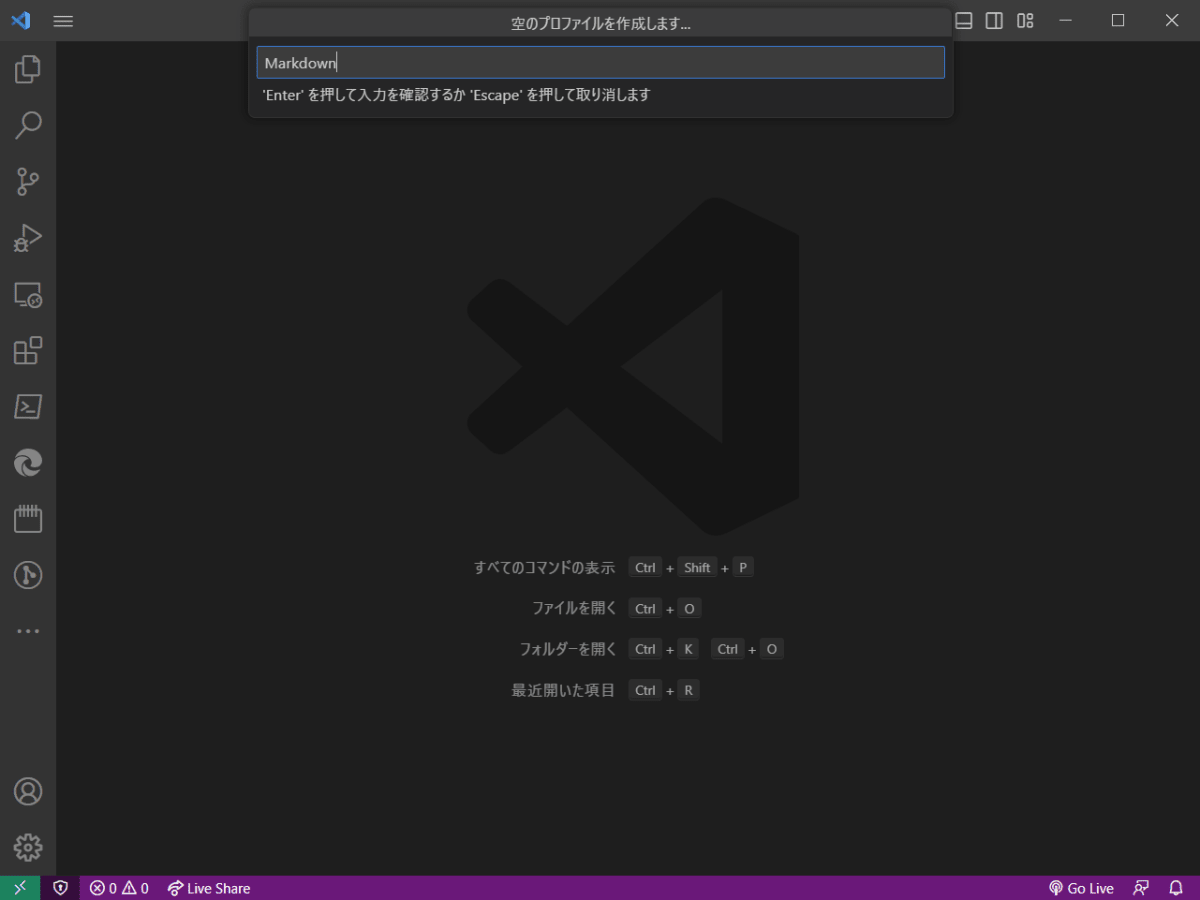Image resolution: width=1200 pixels, height=900 pixels.
Task: Open the notifications bell
Action: (1176, 888)
